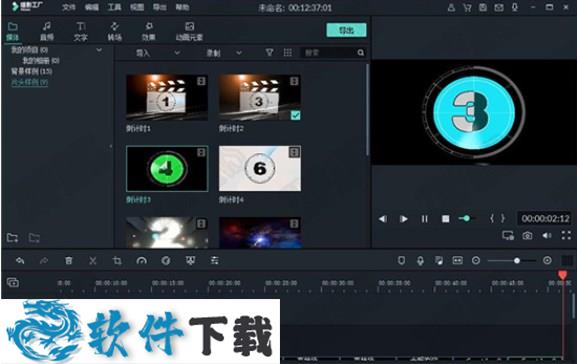Click the search magnifier icon

click(361, 53)
